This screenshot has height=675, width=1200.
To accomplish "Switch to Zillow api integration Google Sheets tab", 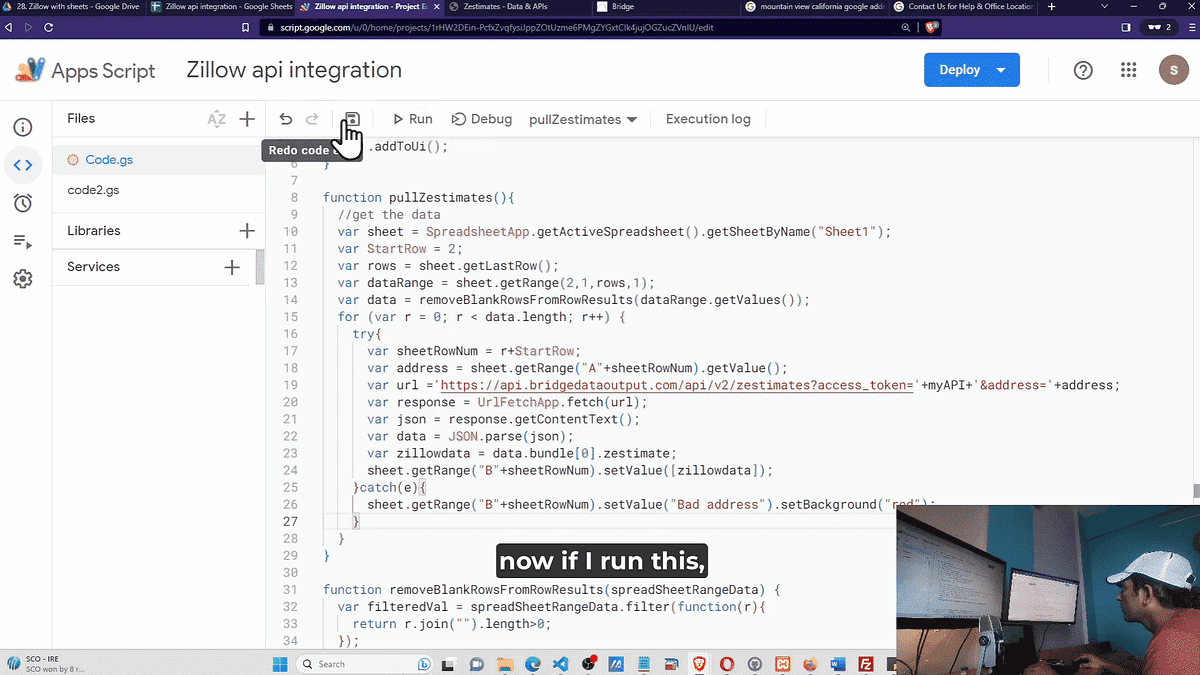I will click(220, 6).
